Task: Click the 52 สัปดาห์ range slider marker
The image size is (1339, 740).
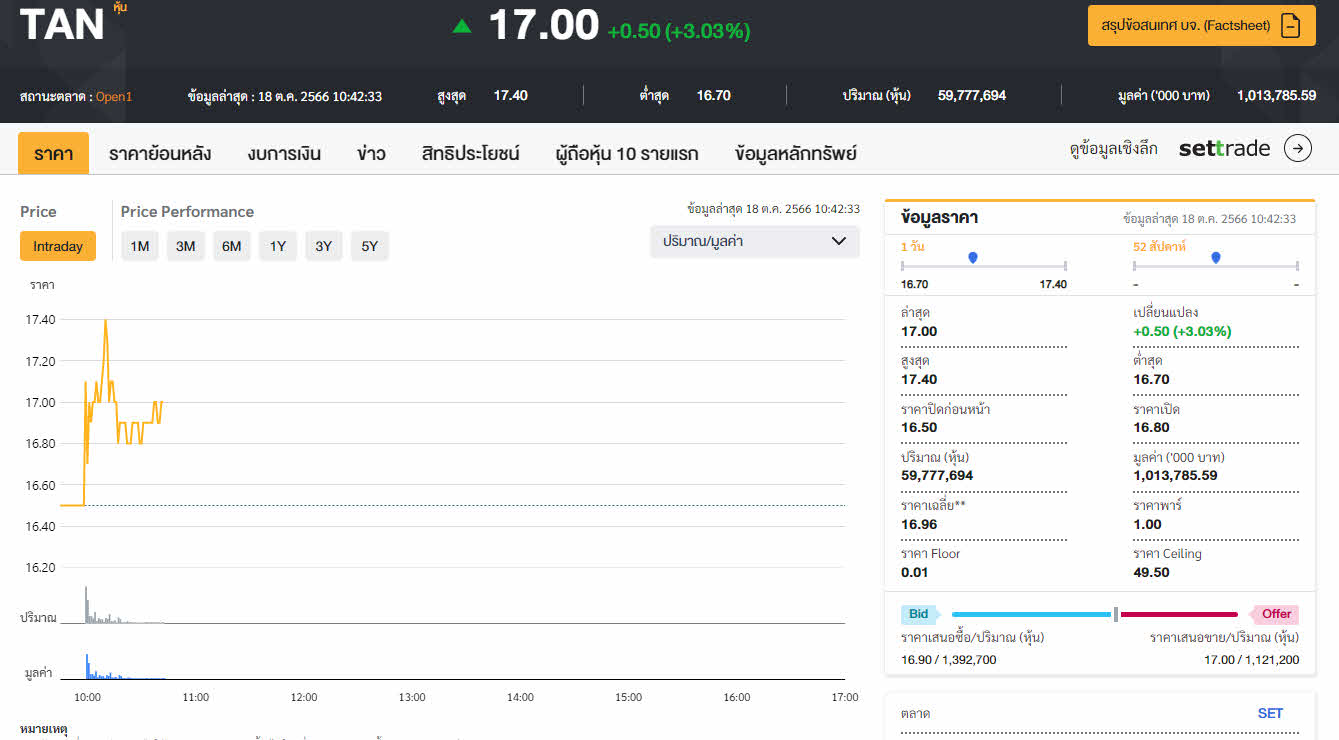Action: click(1216, 258)
